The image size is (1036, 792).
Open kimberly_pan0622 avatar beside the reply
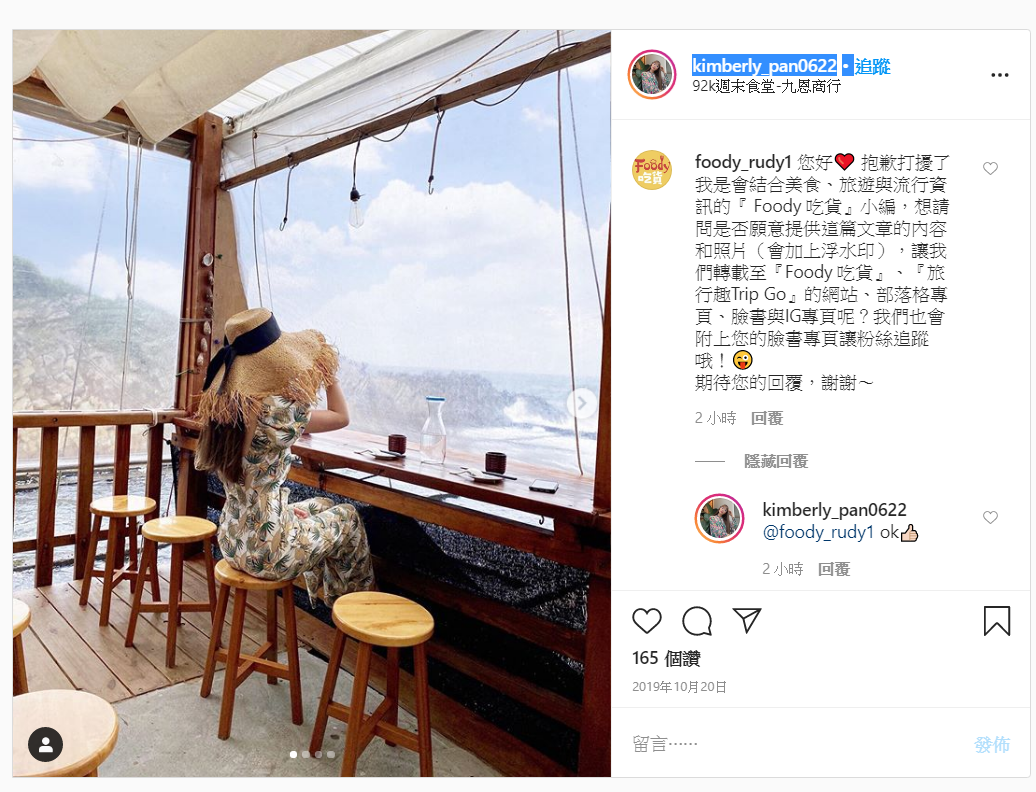[720, 519]
